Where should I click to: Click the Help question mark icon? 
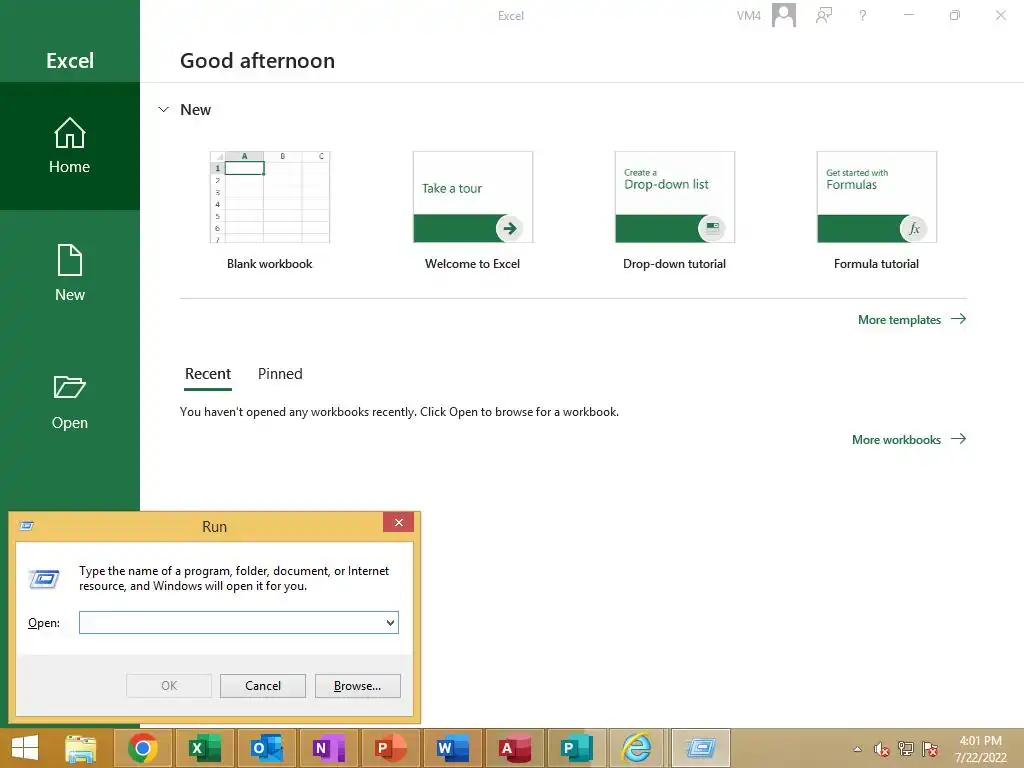863,15
